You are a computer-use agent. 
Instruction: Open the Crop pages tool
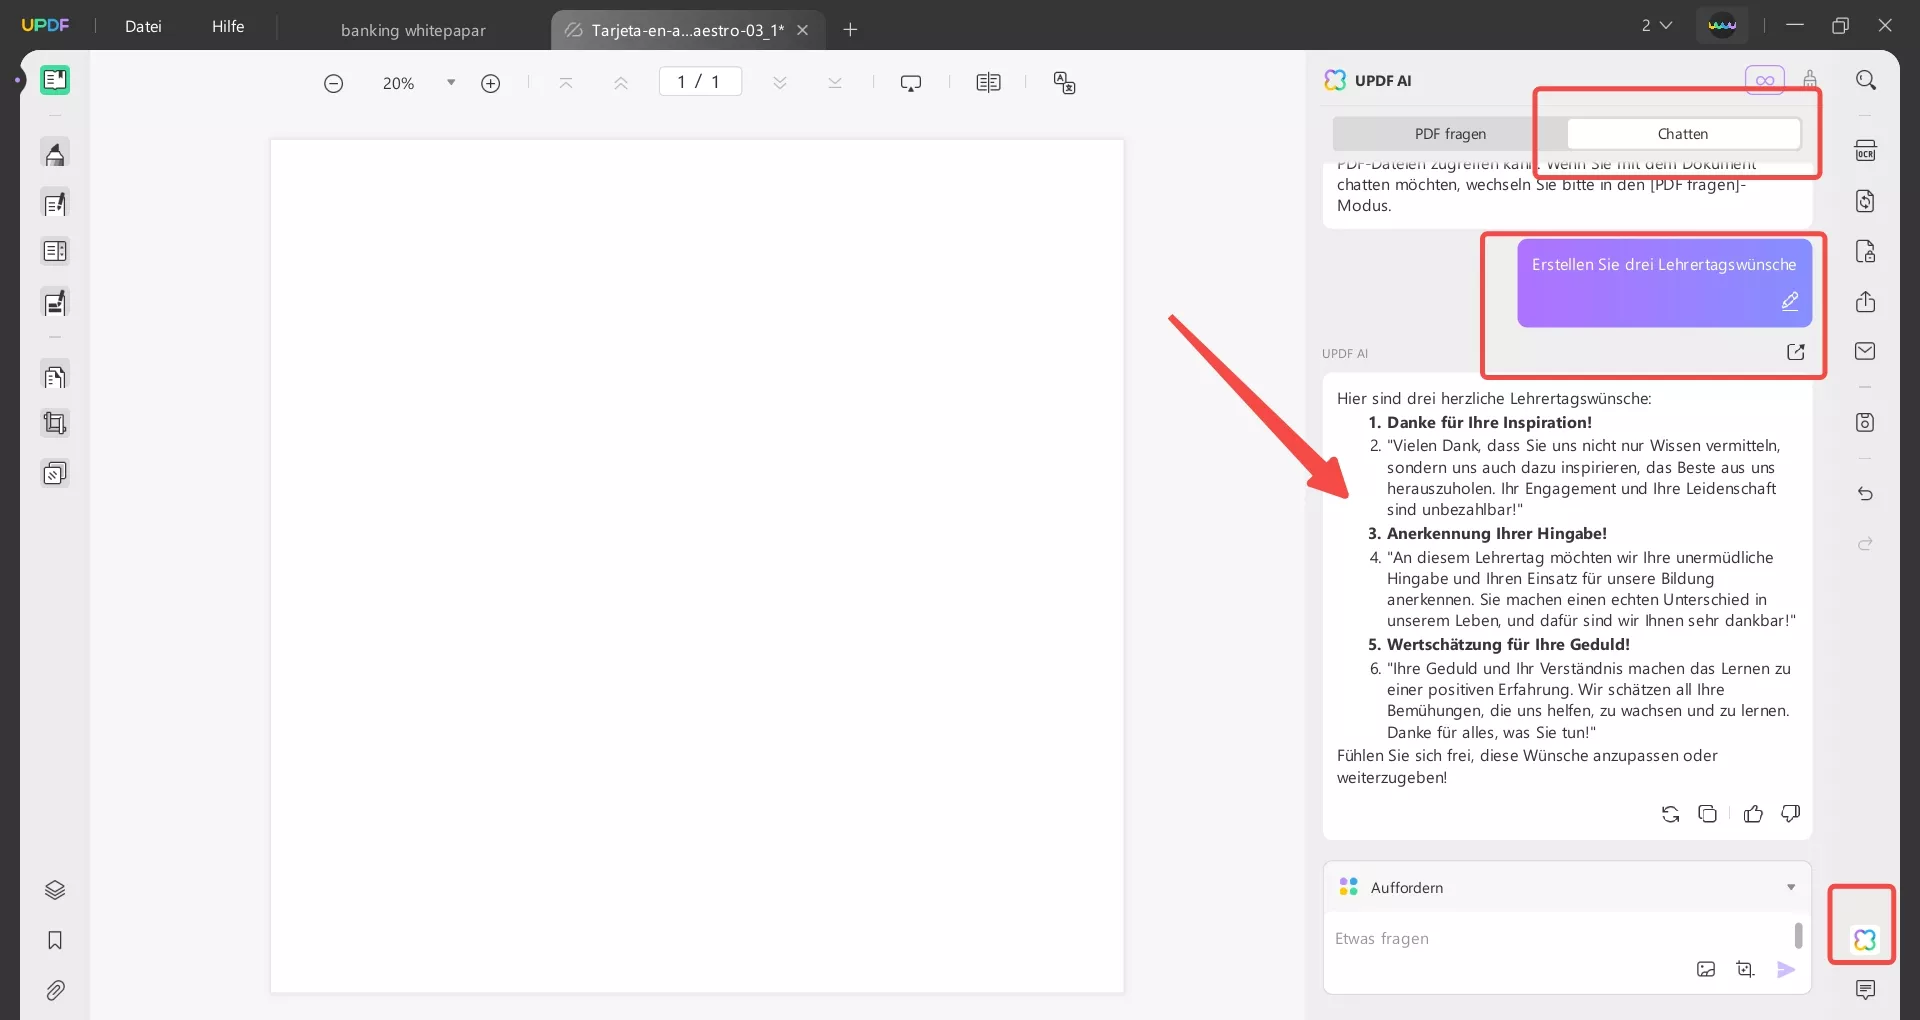[x=55, y=424]
